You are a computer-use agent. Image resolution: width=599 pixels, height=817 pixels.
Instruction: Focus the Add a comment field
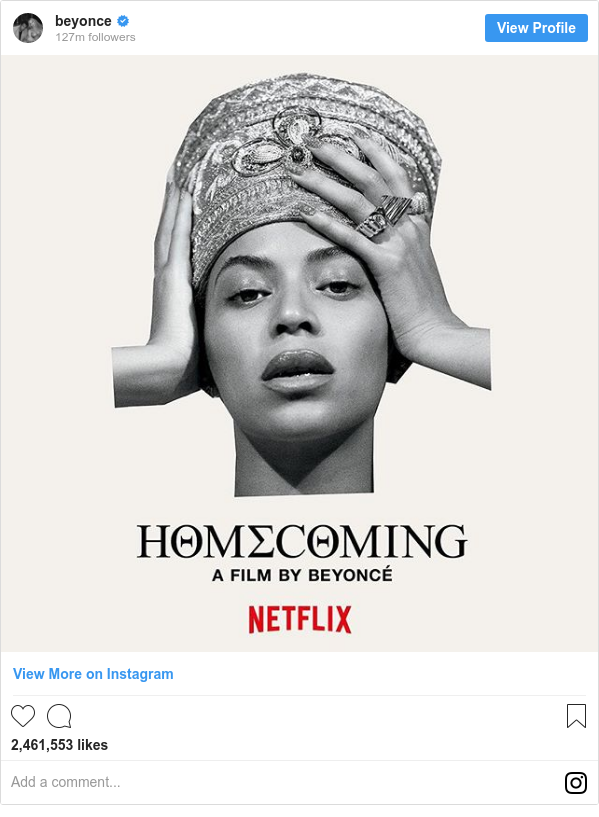281,782
